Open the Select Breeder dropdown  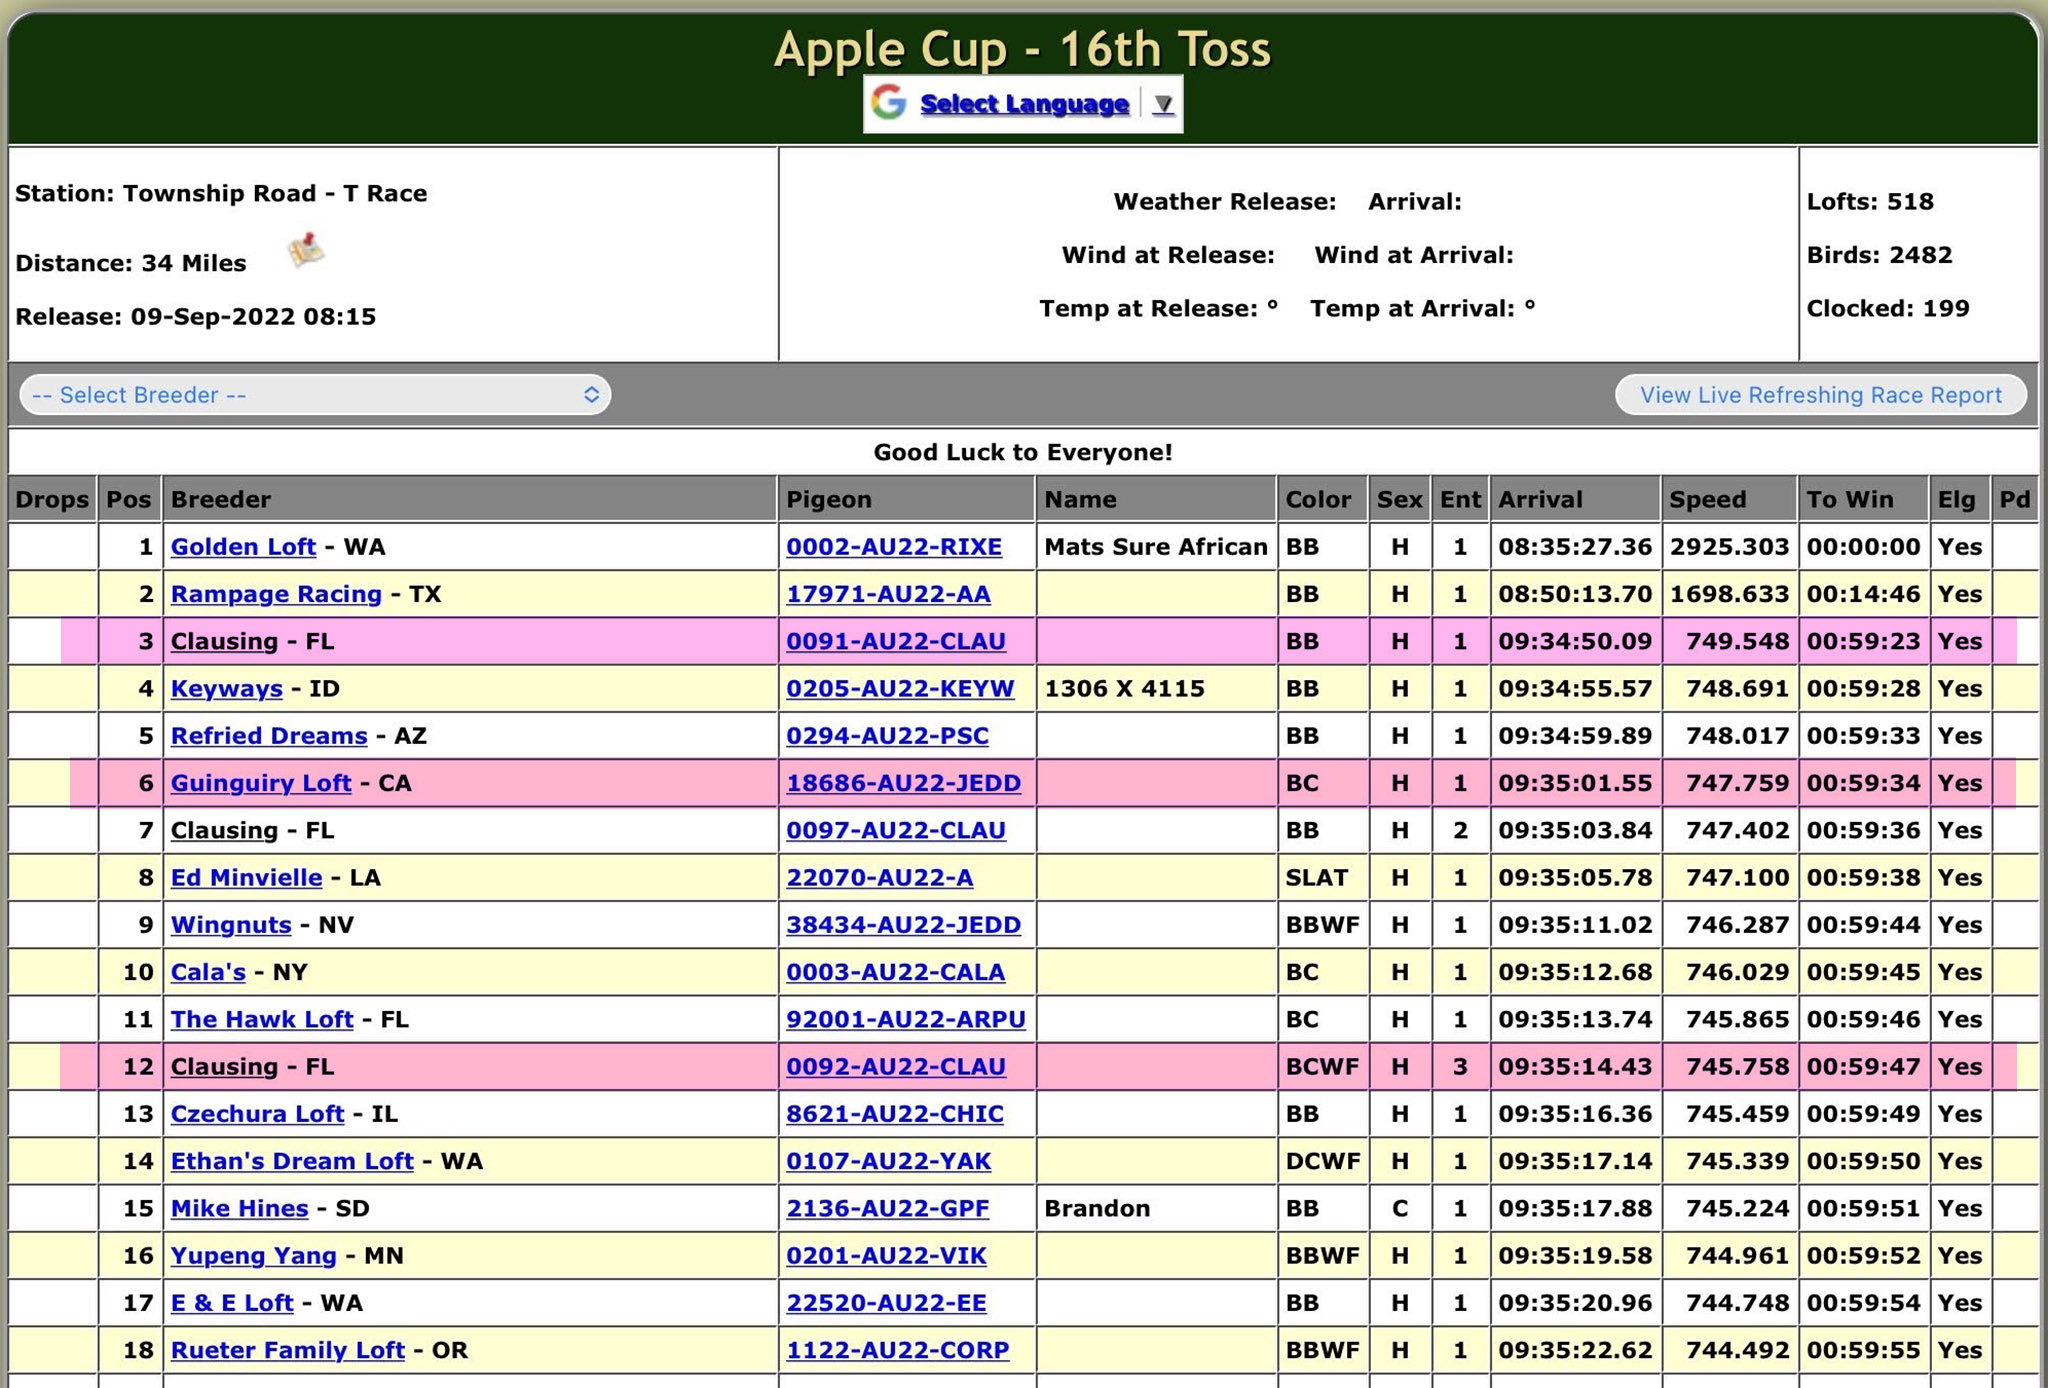coord(315,395)
